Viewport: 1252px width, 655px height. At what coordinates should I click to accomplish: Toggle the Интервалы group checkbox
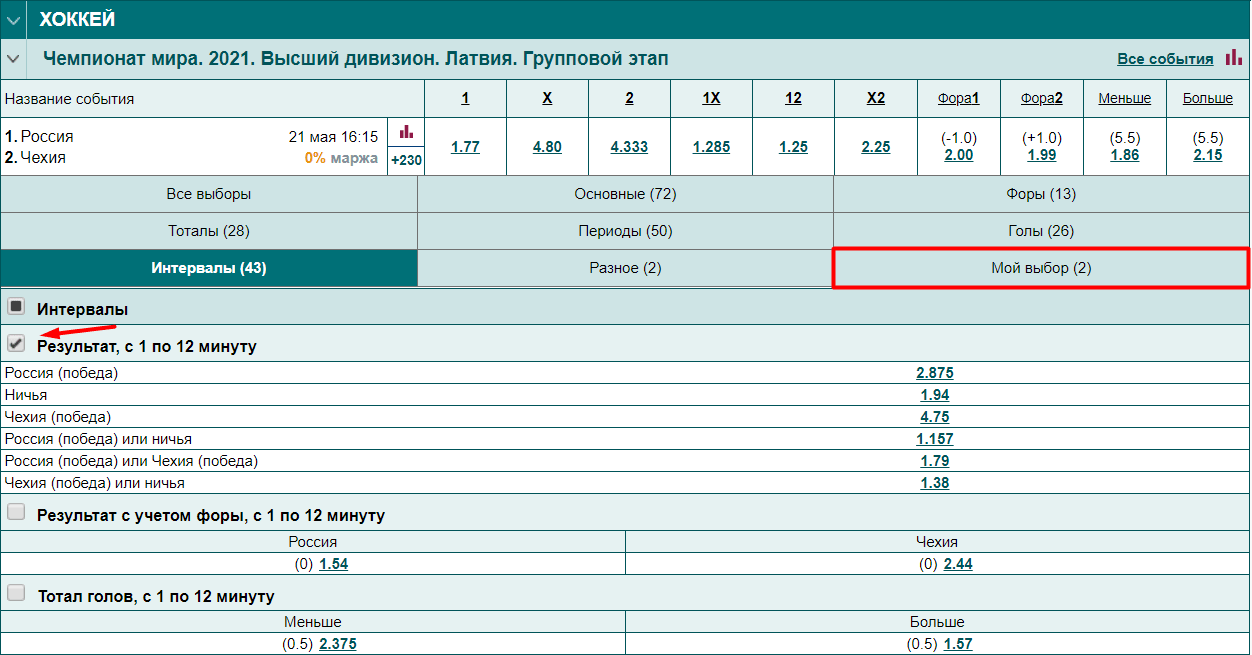click(x=16, y=307)
